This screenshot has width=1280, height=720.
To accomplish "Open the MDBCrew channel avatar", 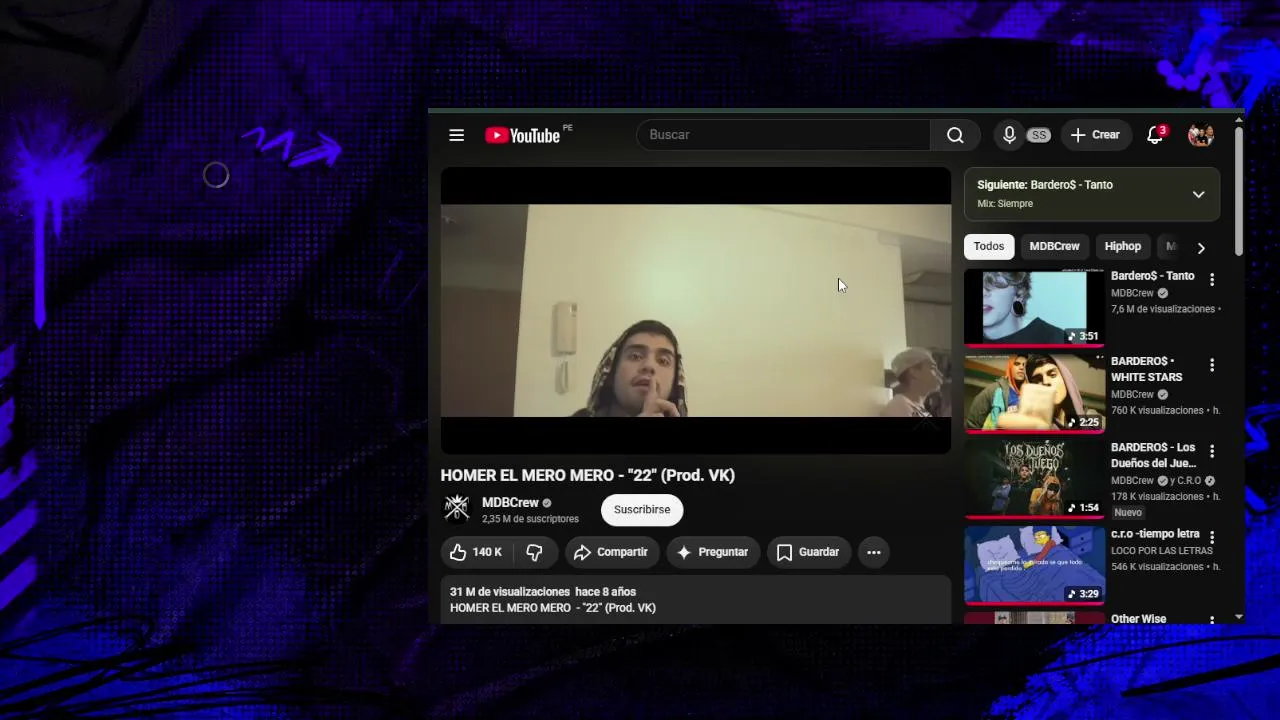I will point(457,509).
